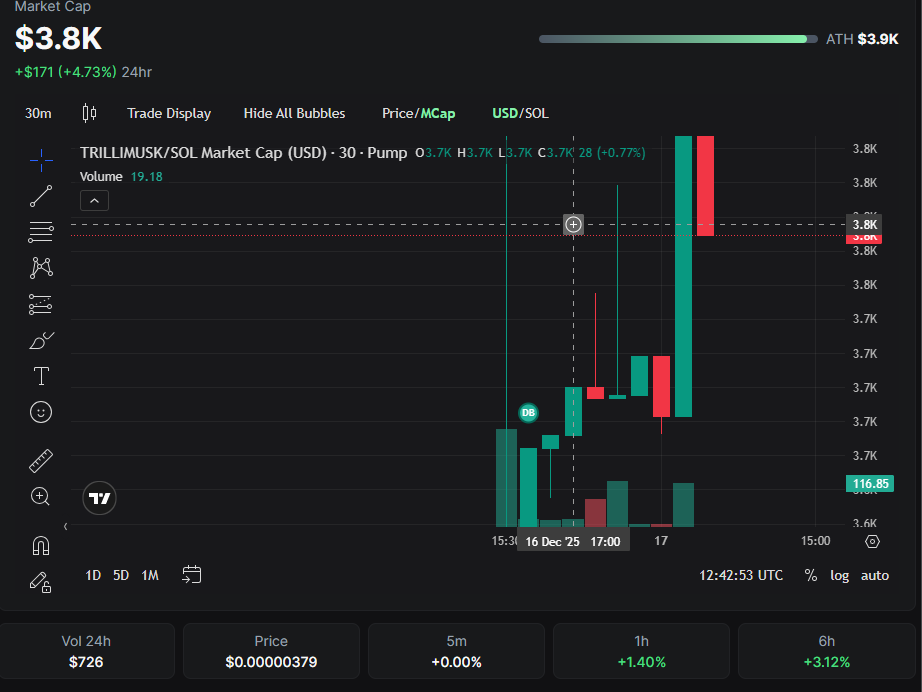922x692 pixels.
Task: Click the DB trade bubble marker
Action: (x=529, y=413)
